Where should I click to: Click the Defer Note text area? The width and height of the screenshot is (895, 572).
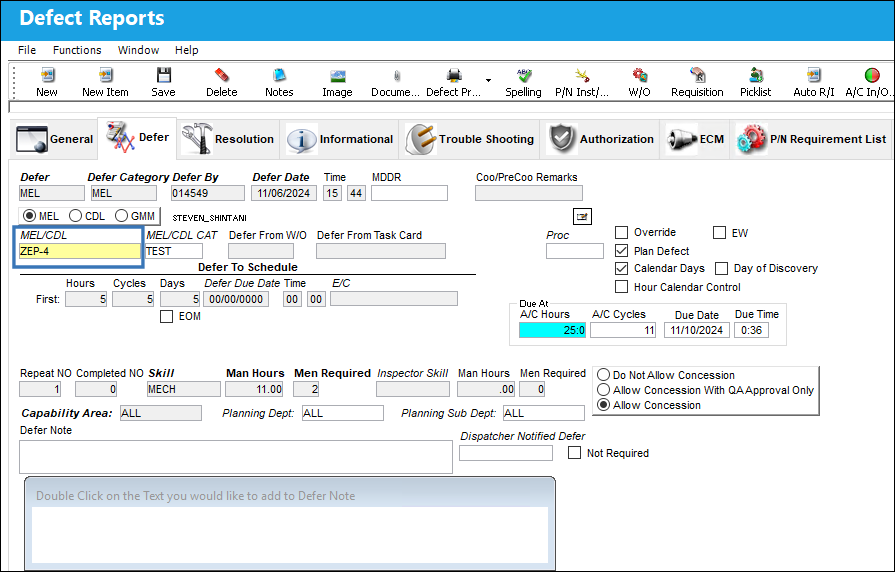coord(236,457)
